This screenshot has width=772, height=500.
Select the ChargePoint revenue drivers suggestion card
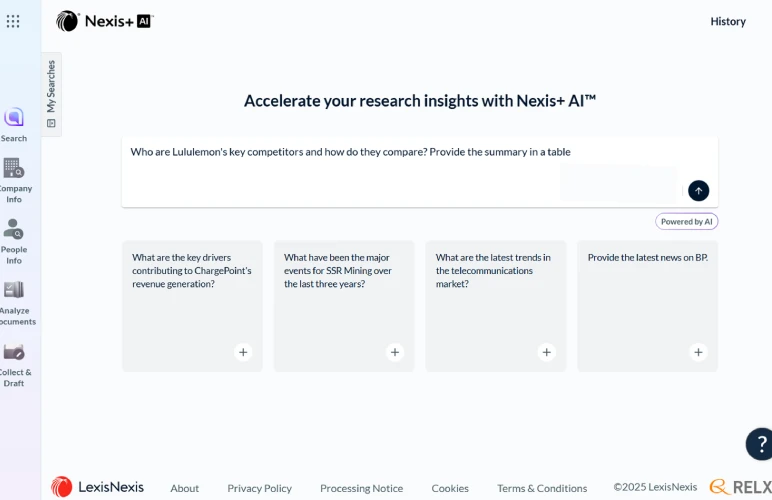coord(192,290)
